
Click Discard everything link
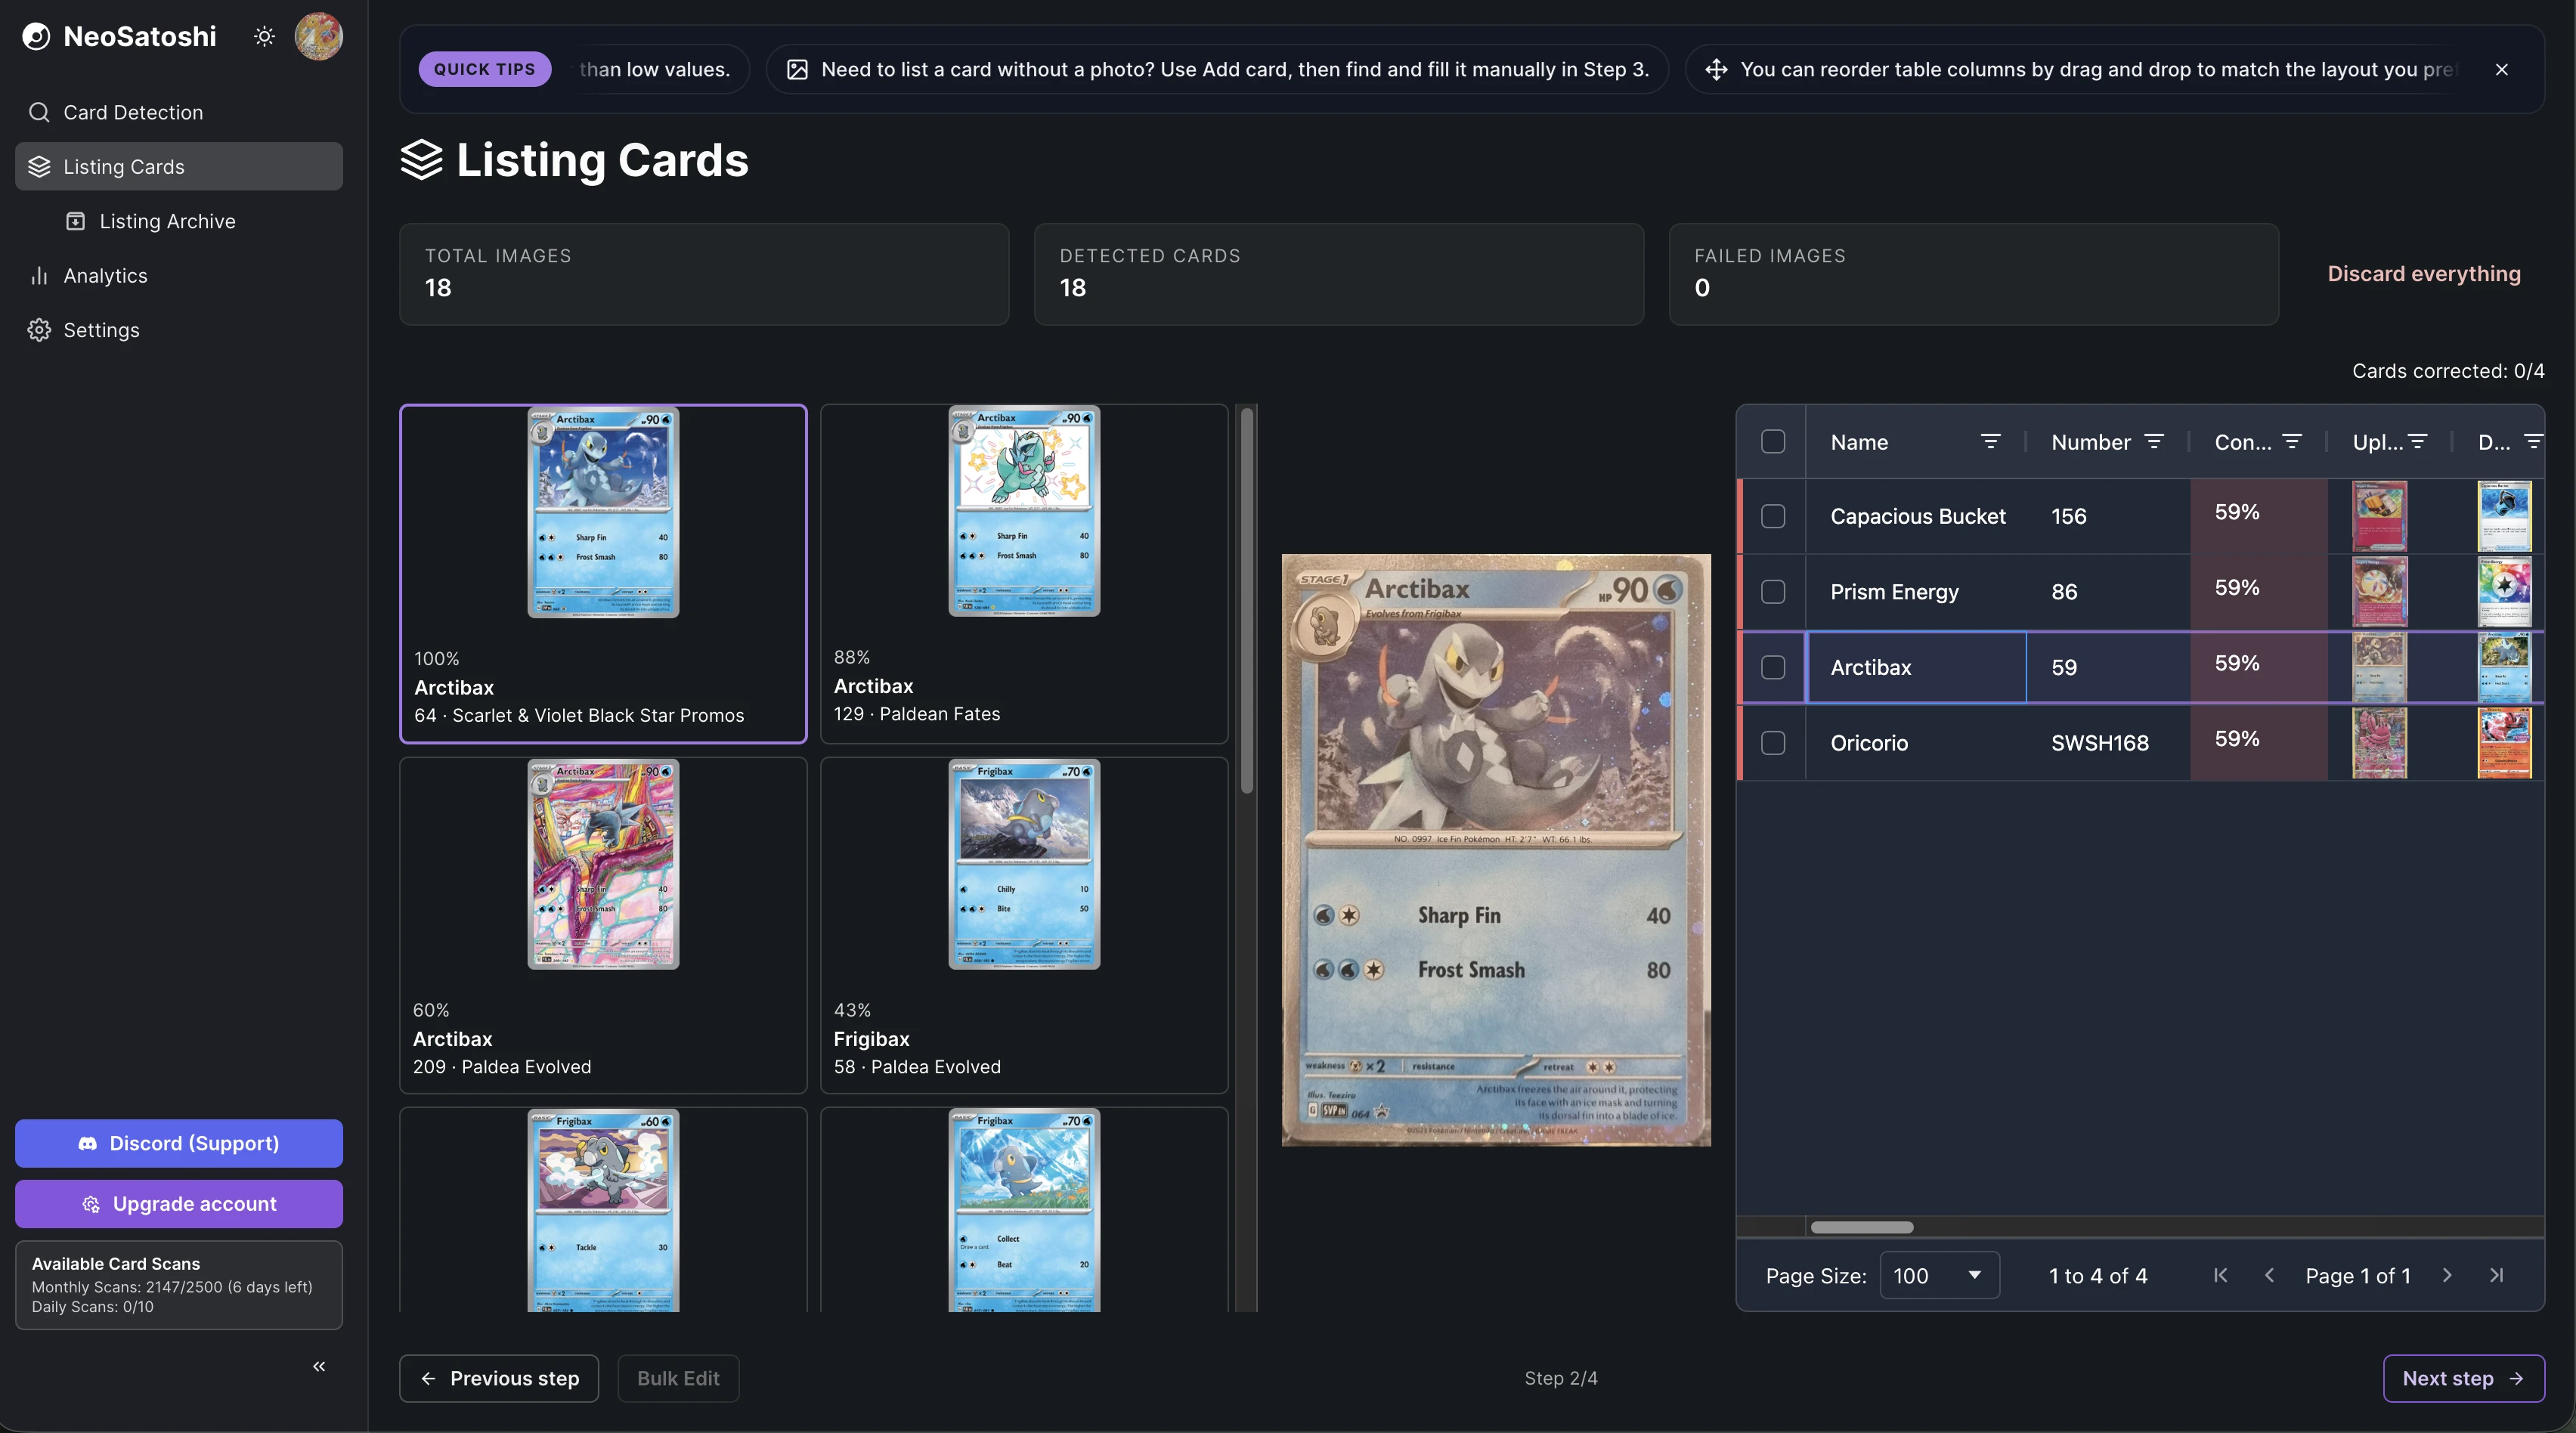[x=2424, y=274]
